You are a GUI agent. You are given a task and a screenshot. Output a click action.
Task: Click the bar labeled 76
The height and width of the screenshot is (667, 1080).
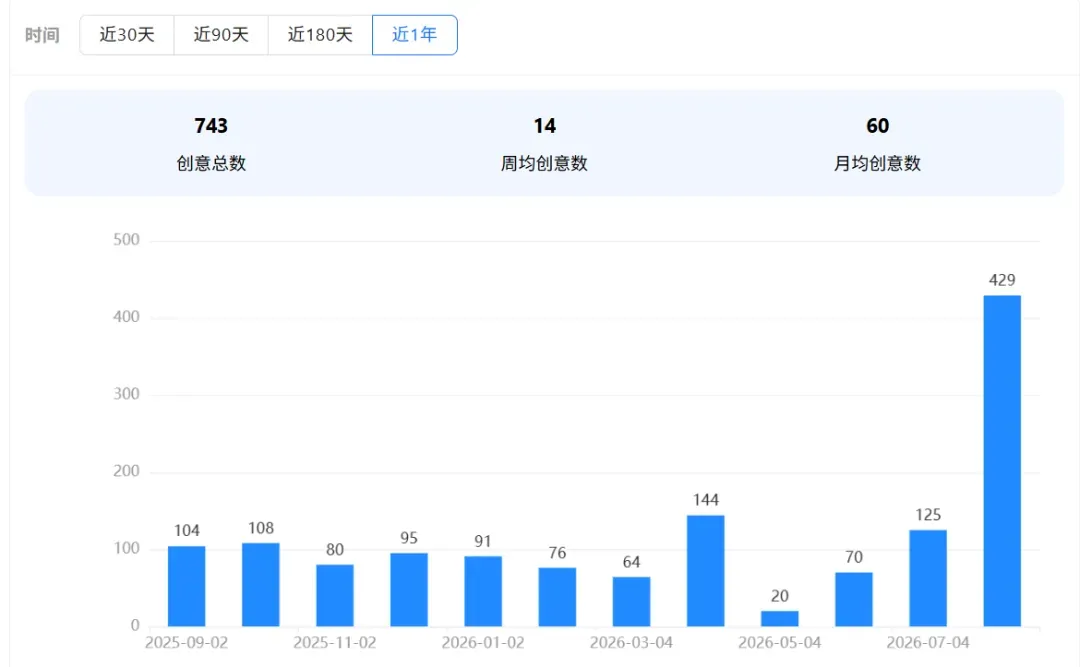click(557, 597)
